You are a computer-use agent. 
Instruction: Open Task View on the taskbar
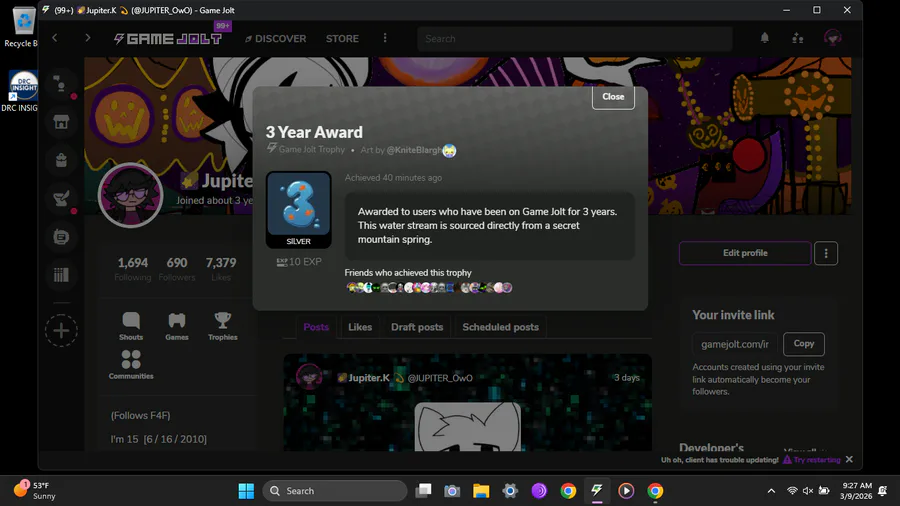point(424,491)
